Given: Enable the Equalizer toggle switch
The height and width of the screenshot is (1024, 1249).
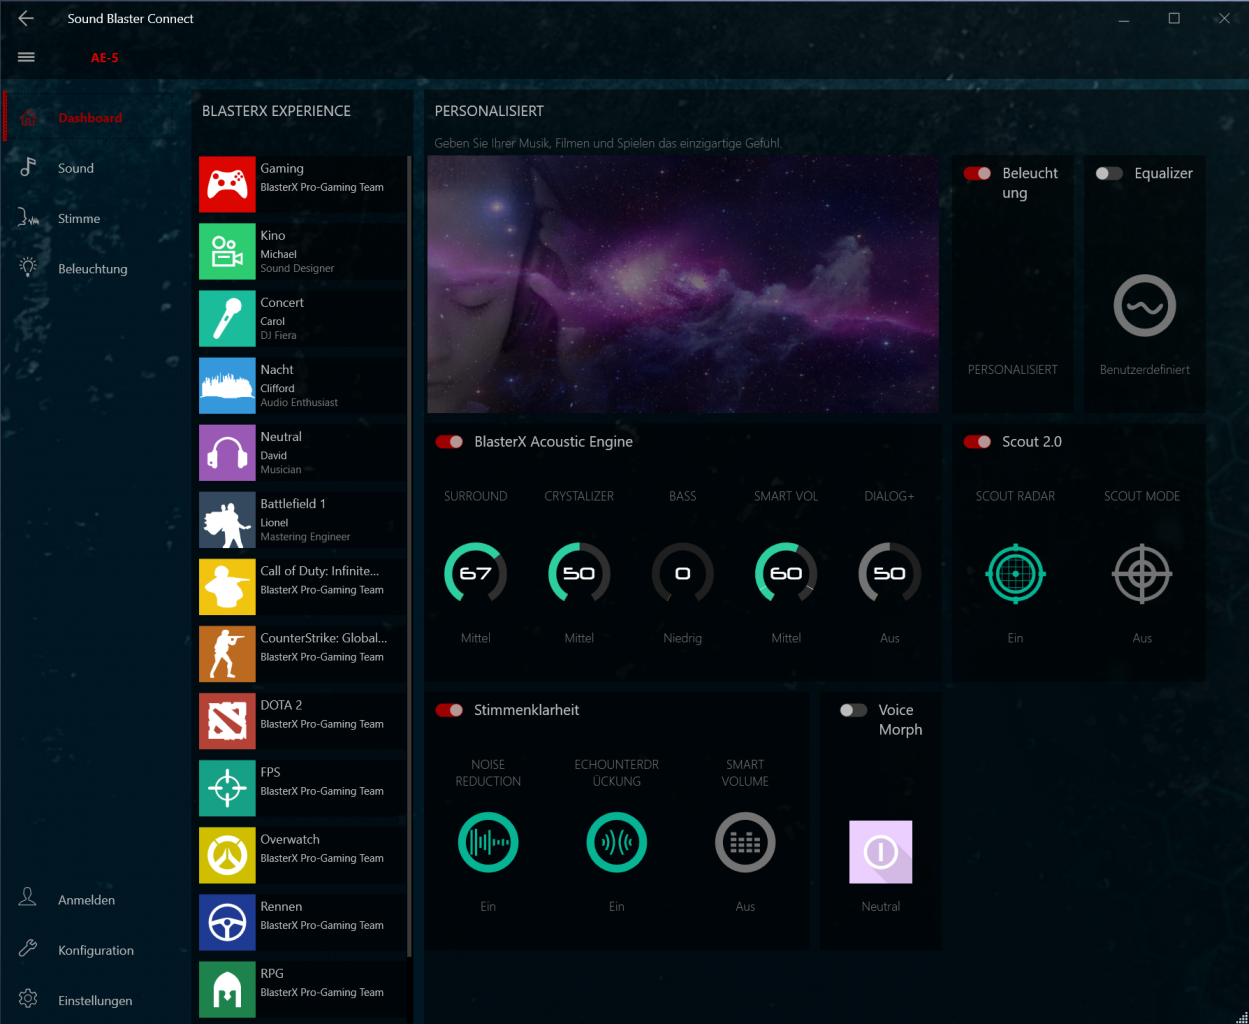Looking at the screenshot, I should tap(1109, 173).
